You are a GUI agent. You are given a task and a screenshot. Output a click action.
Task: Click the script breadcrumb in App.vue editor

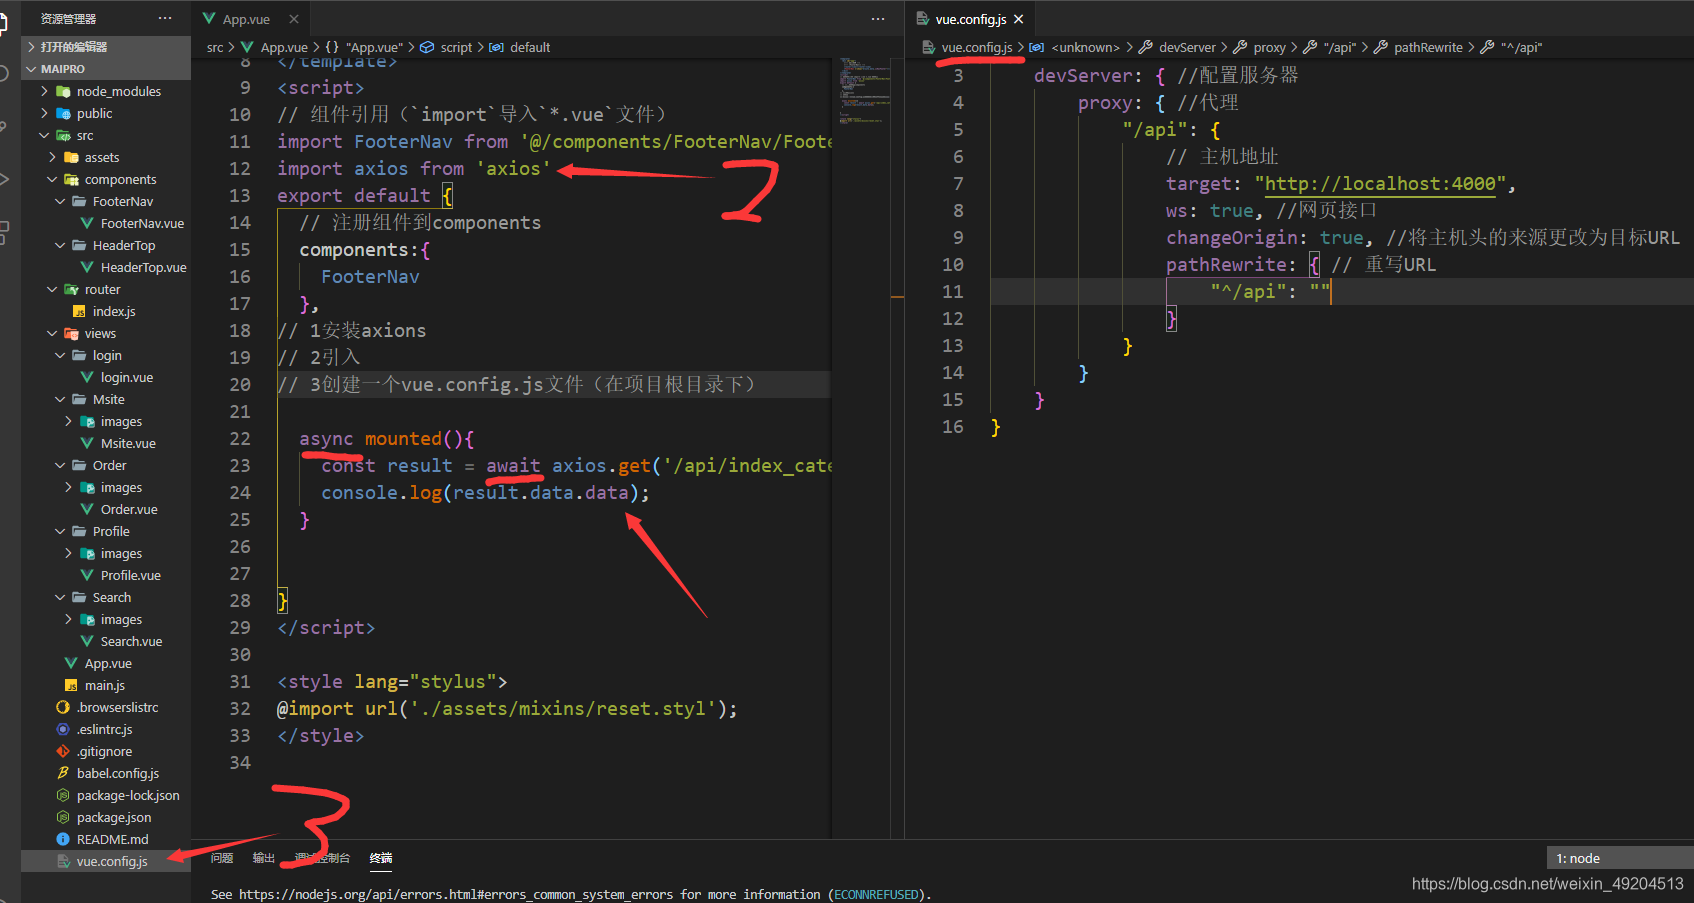[x=456, y=47]
